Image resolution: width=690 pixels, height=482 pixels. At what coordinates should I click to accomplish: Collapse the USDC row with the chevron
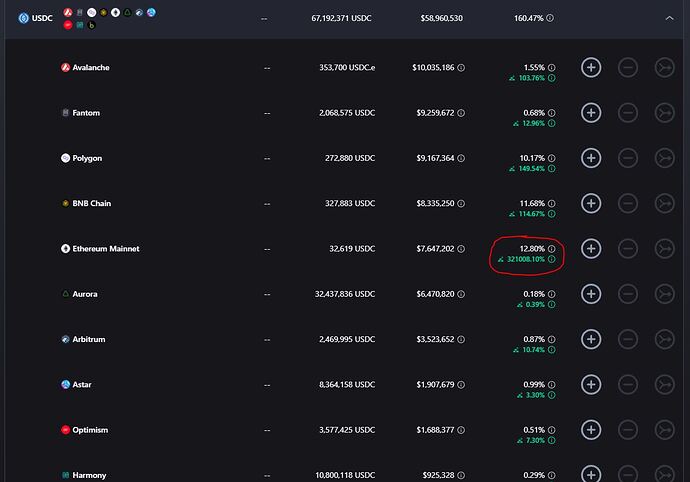tap(669, 18)
